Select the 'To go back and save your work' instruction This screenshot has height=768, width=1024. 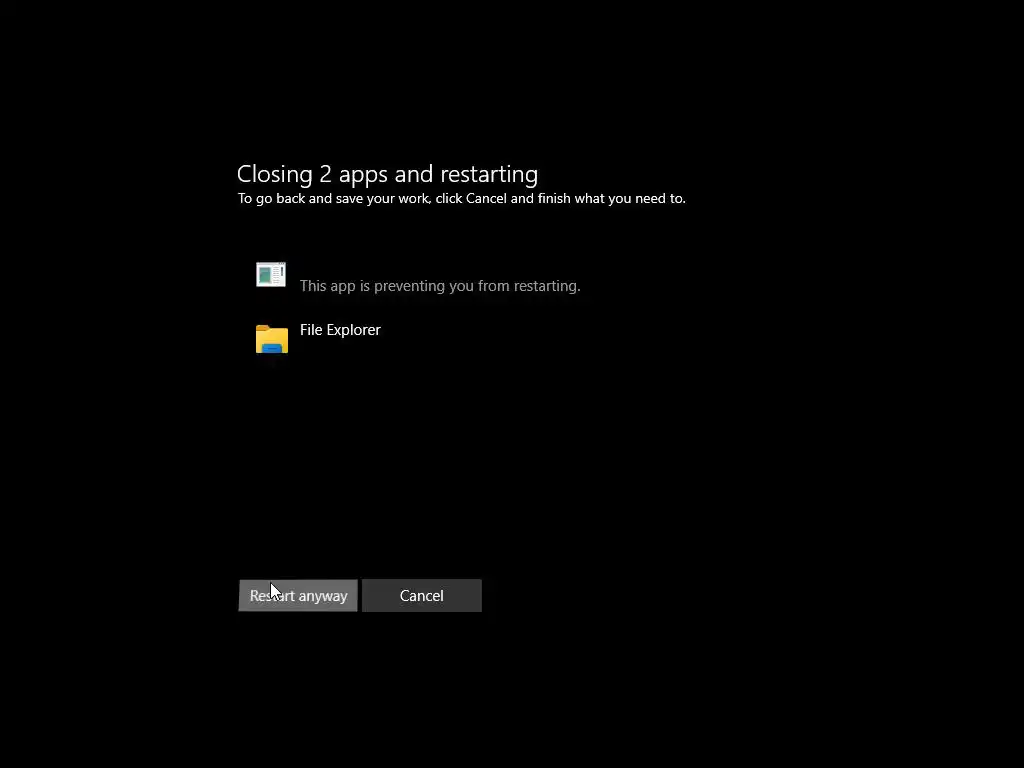point(462,199)
